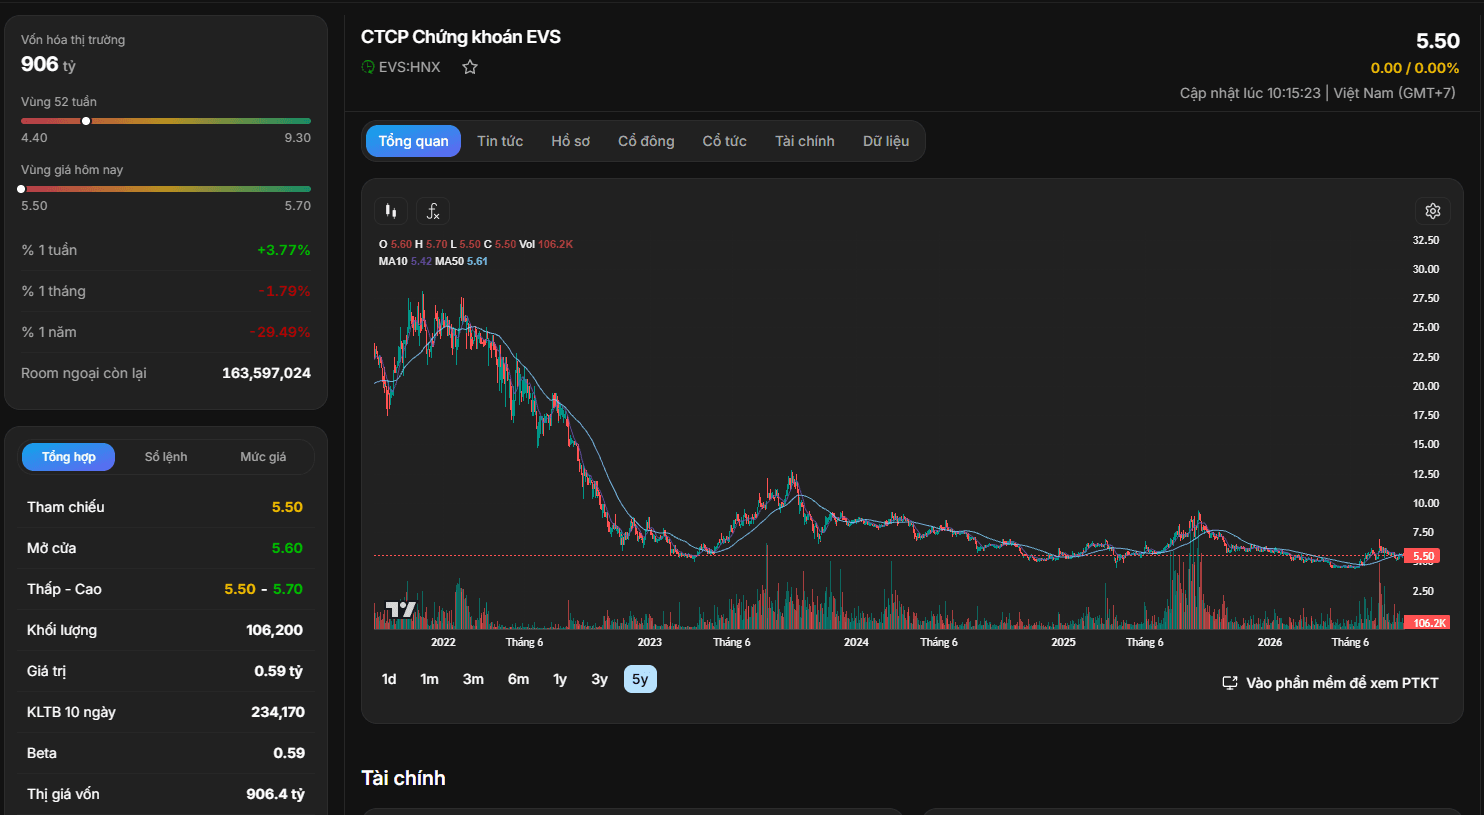View the Cổ tức tab
Viewport: 1484px width, 815px height.
pos(725,141)
